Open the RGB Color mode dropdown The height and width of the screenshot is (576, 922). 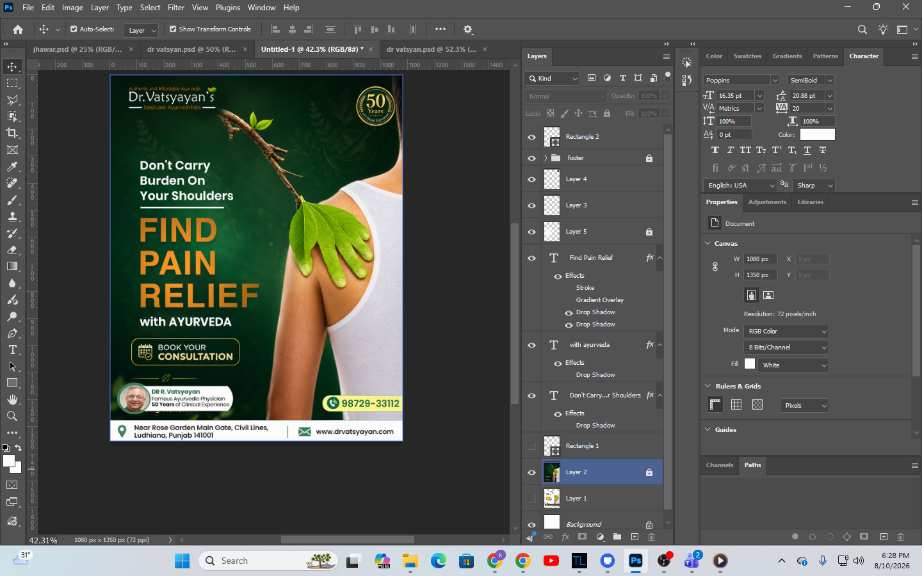point(786,331)
